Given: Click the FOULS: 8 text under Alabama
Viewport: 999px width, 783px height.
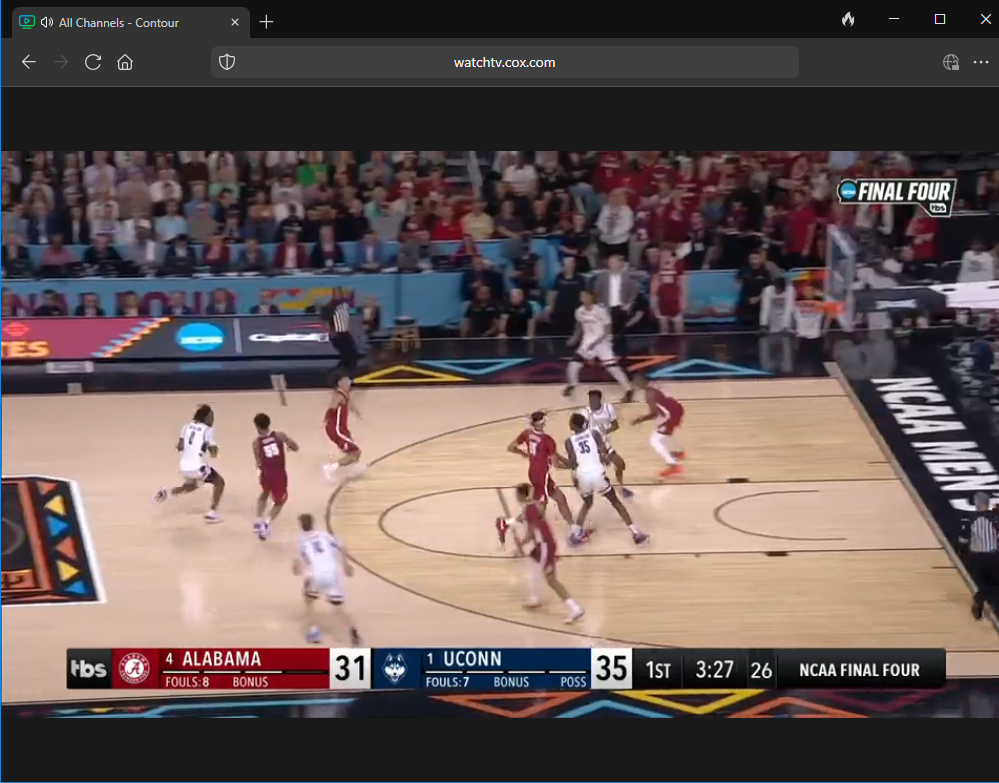Looking at the screenshot, I should click(x=187, y=682).
